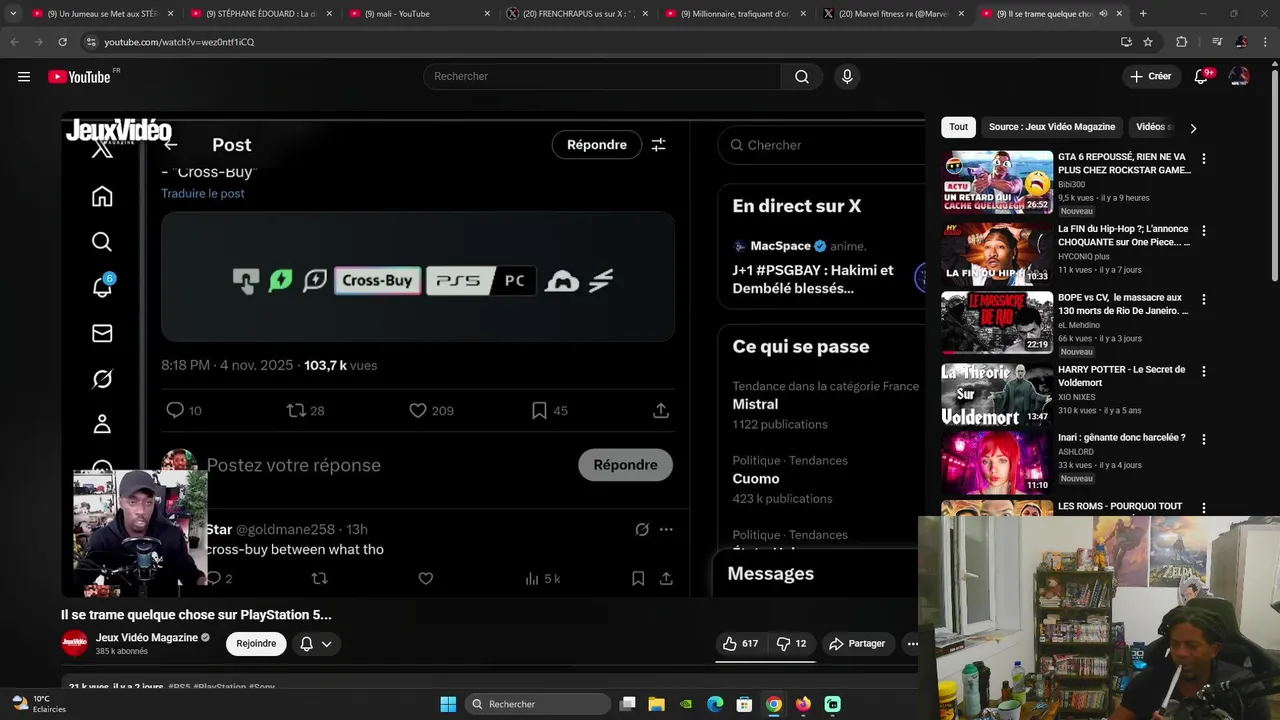1280x720 pixels.
Task: Bookmark this page with the star
Action: [1148, 42]
